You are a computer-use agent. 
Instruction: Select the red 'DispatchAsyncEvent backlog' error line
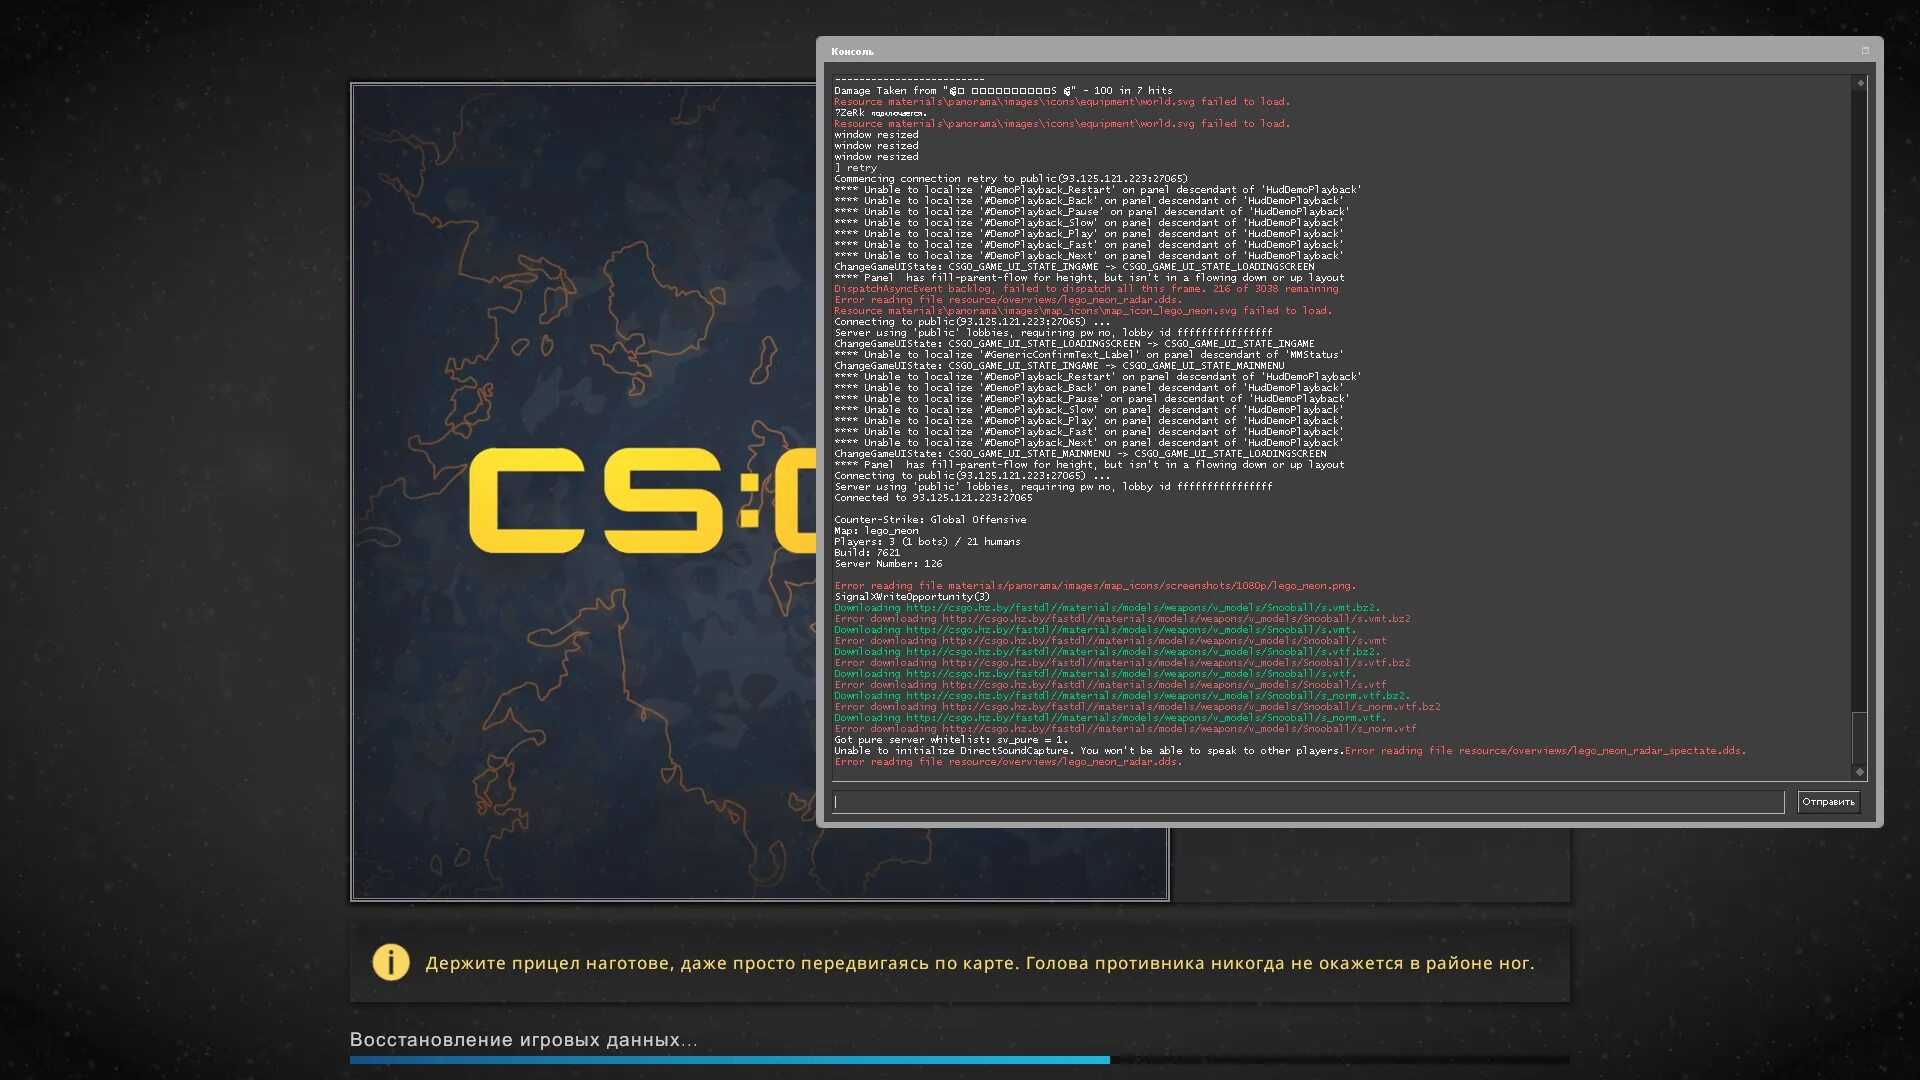coord(1086,289)
